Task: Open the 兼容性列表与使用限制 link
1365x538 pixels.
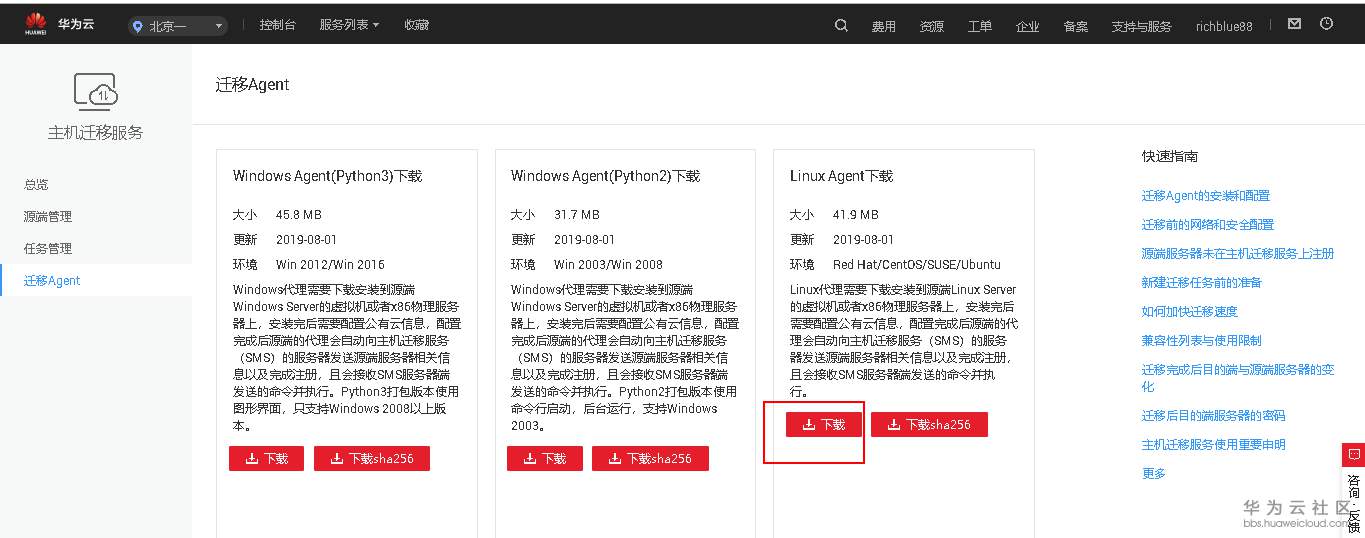Action: pos(1202,341)
